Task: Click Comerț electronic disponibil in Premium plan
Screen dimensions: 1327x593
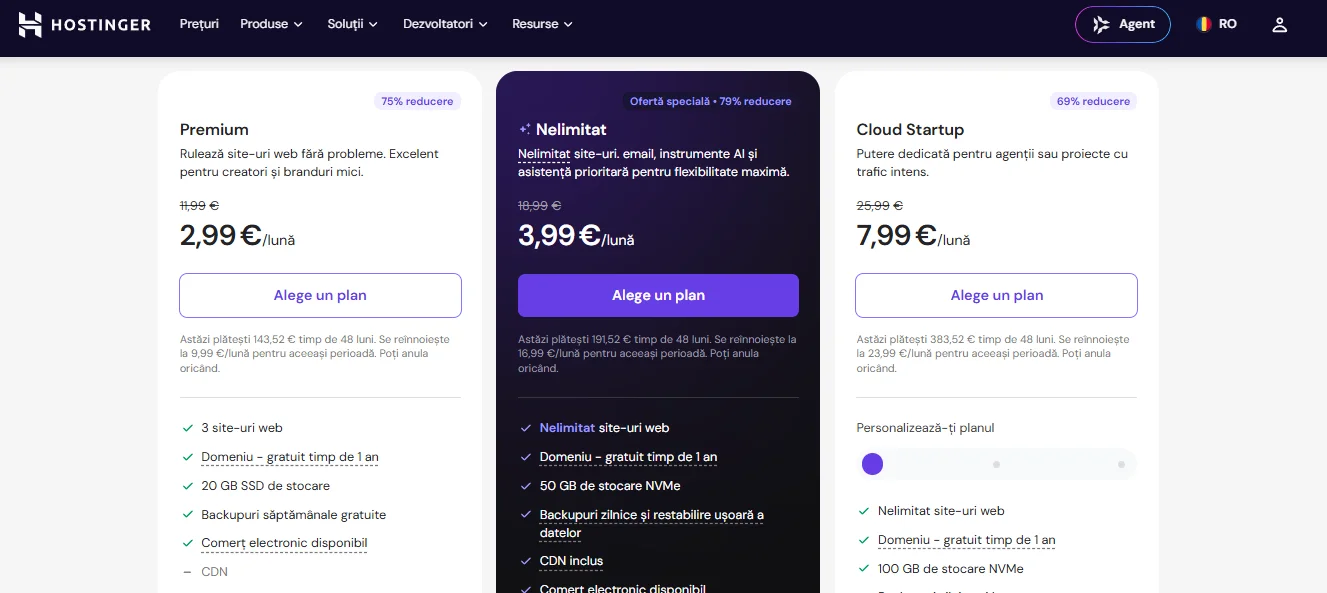Action: (284, 543)
